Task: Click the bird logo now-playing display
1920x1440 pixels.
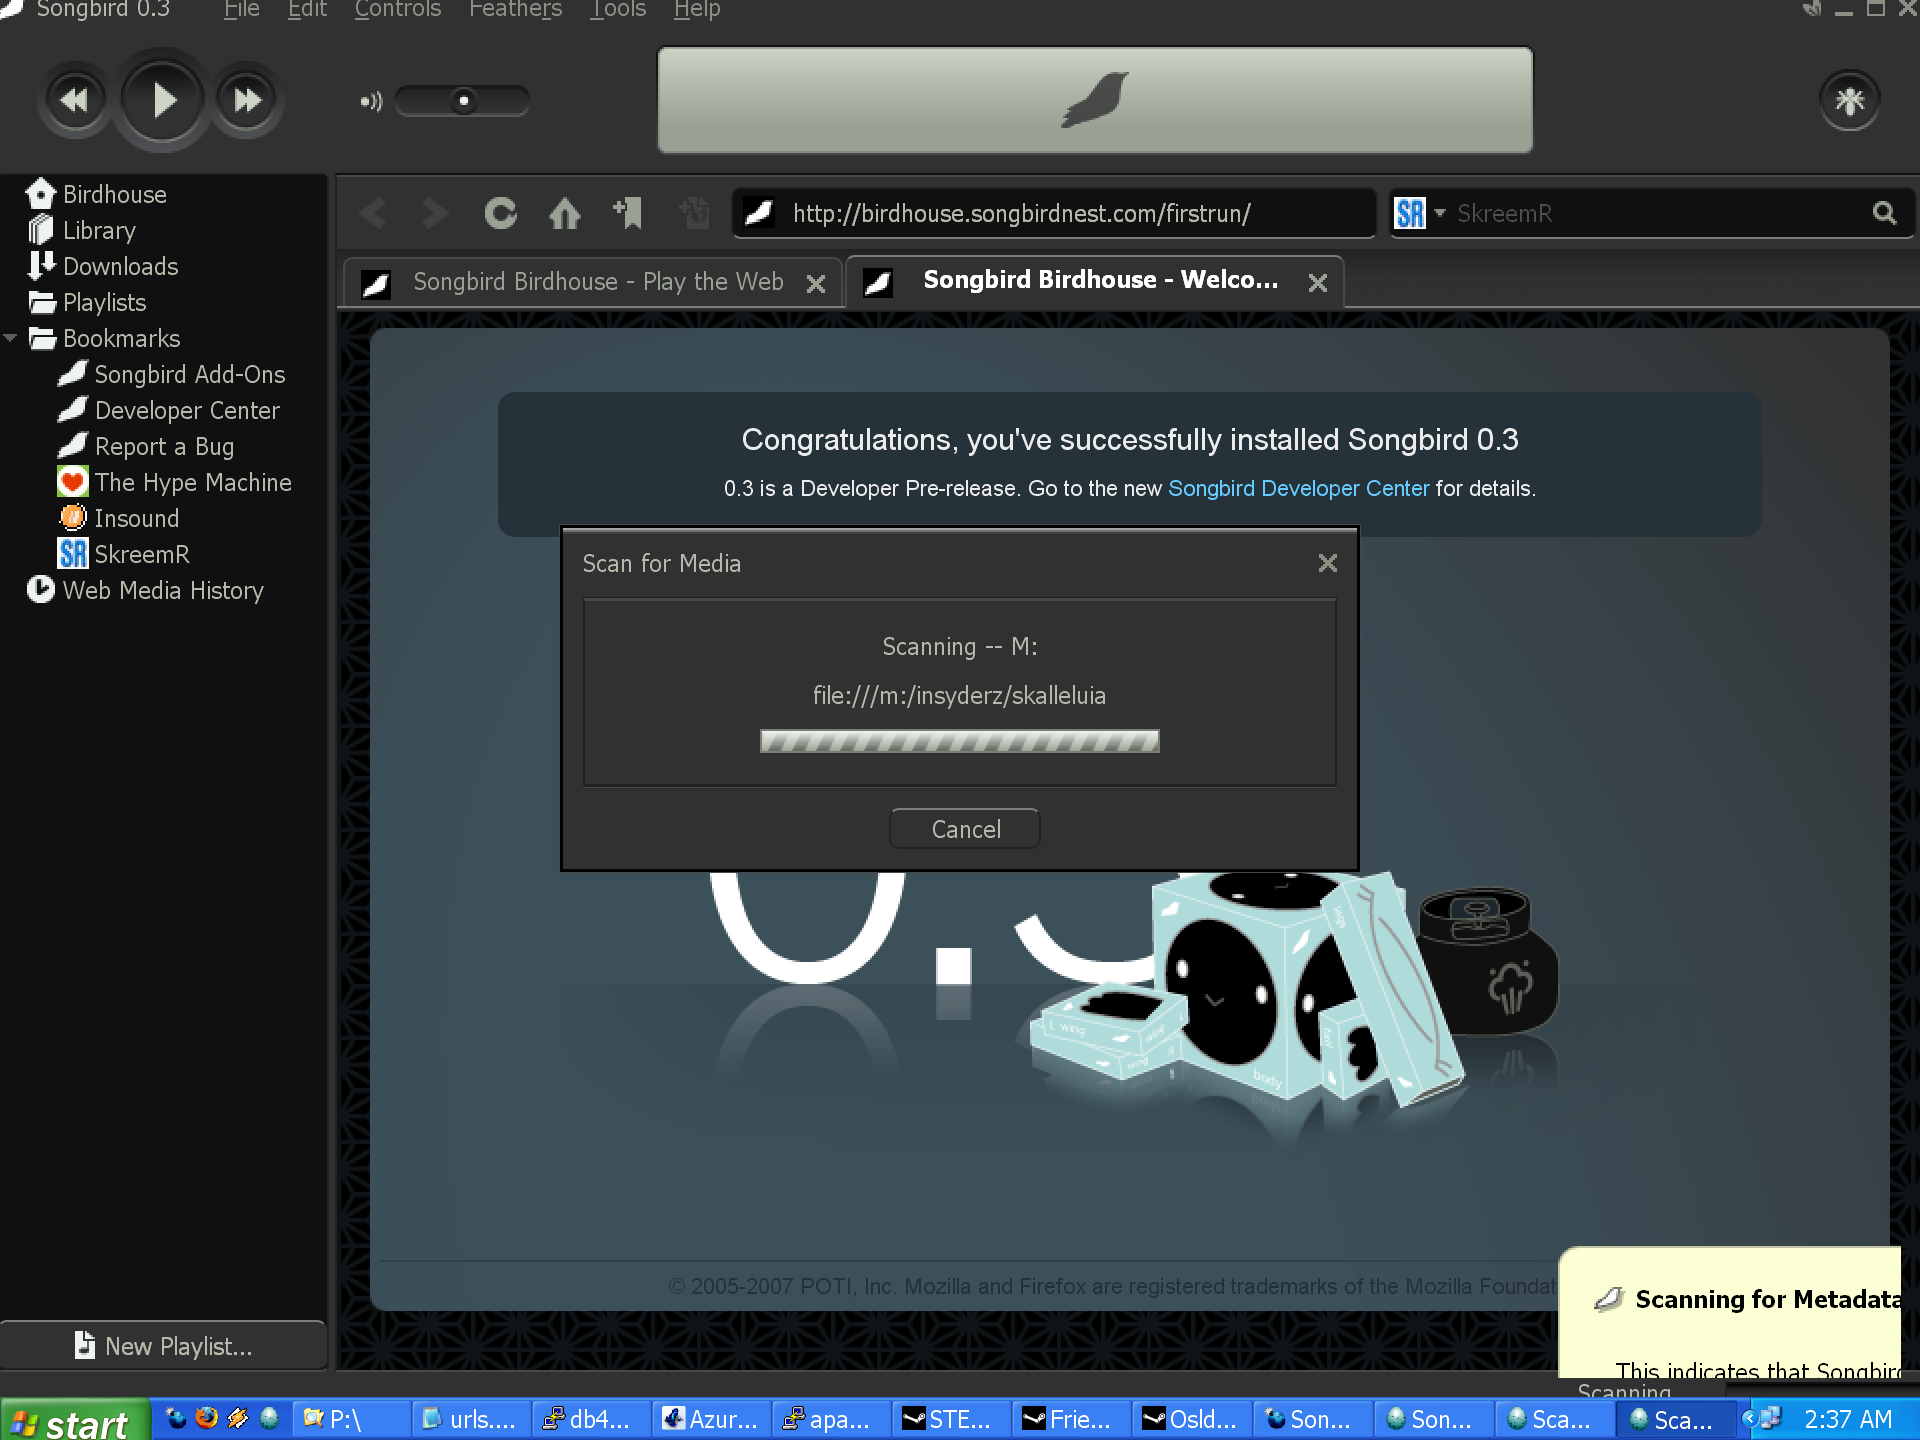Action: (1095, 100)
